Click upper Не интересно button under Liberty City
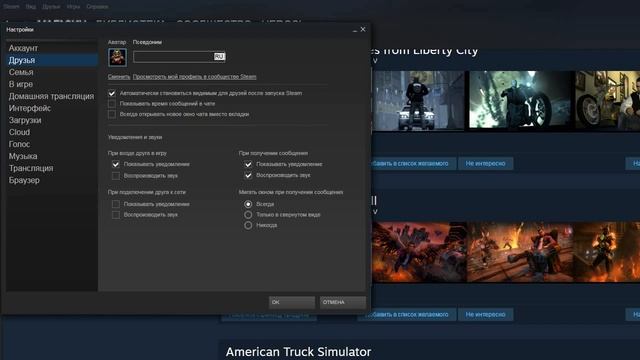This screenshot has width=640, height=360. pyautogui.click(x=485, y=164)
